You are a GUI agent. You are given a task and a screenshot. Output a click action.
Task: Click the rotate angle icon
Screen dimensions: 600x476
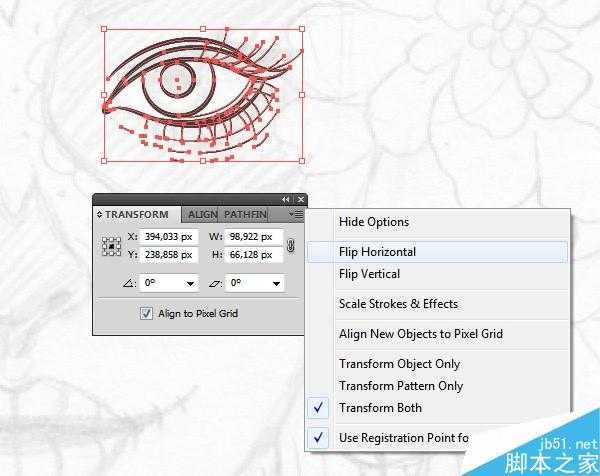pyautogui.click(x=129, y=284)
